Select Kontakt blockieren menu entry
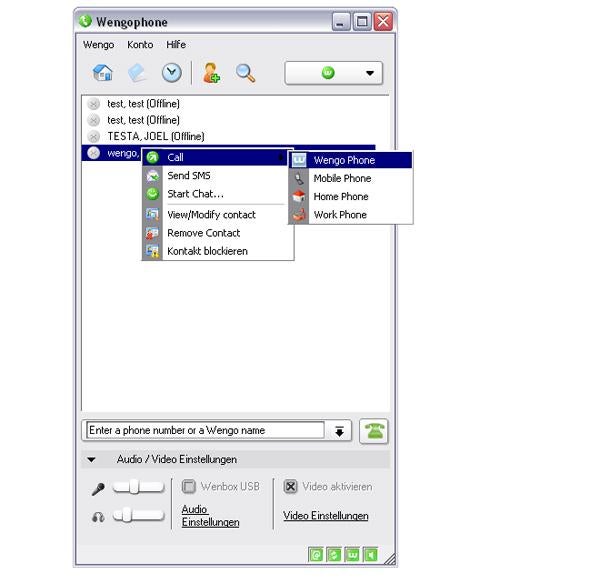The width and height of the screenshot is (600, 584). pyautogui.click(x=218, y=251)
